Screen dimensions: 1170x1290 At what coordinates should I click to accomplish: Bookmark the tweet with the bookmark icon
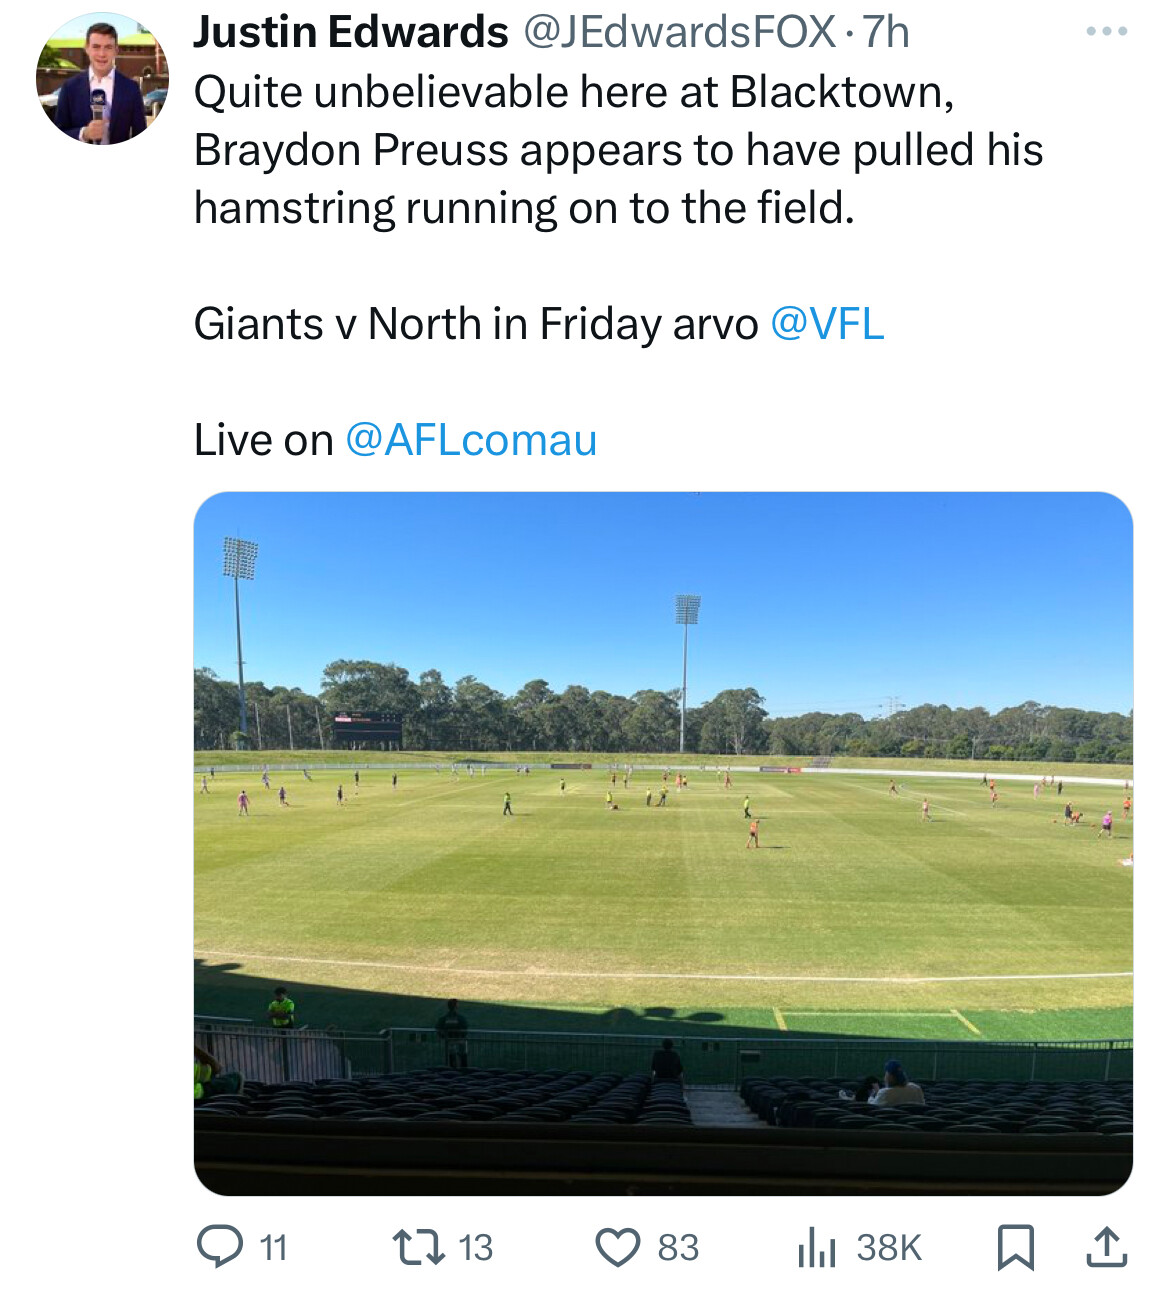[x=1015, y=1247]
